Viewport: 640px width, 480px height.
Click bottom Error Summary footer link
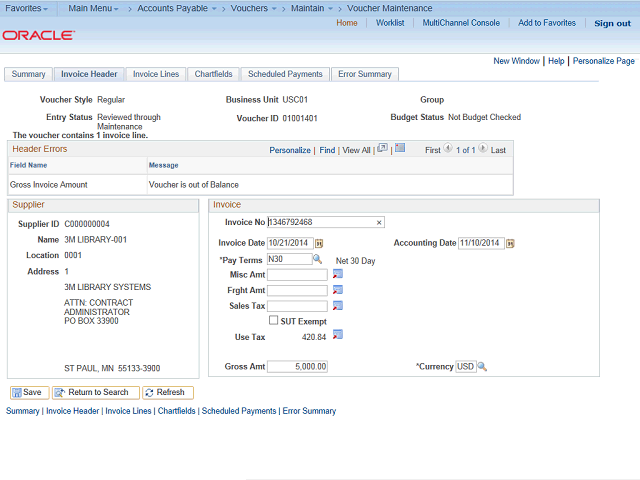coord(309,411)
